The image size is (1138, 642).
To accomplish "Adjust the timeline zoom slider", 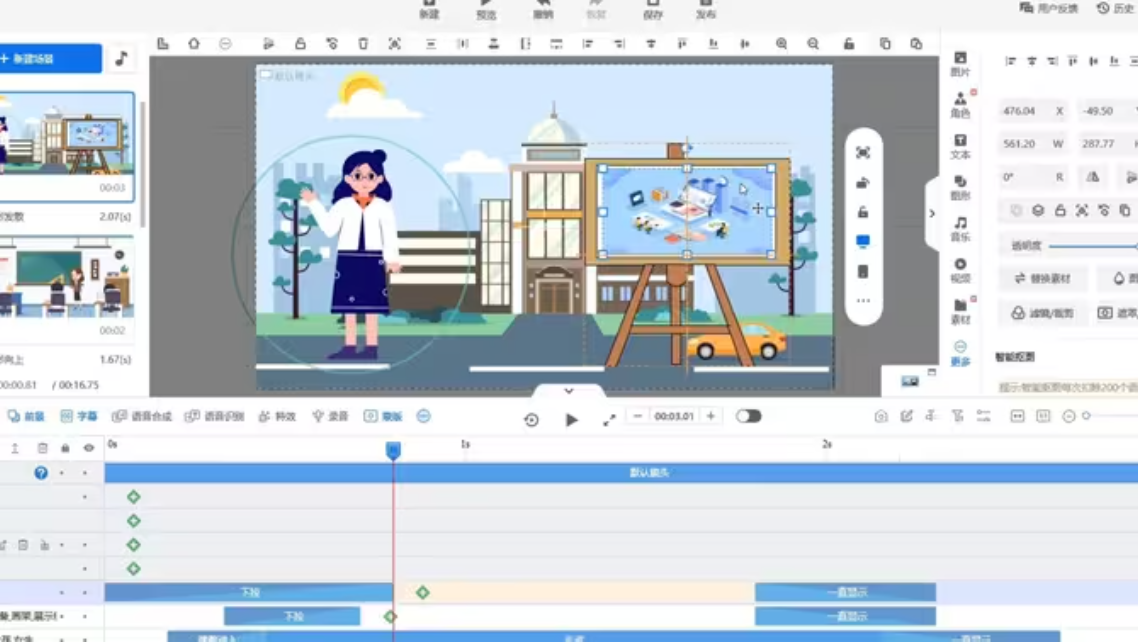I will (1110, 416).
